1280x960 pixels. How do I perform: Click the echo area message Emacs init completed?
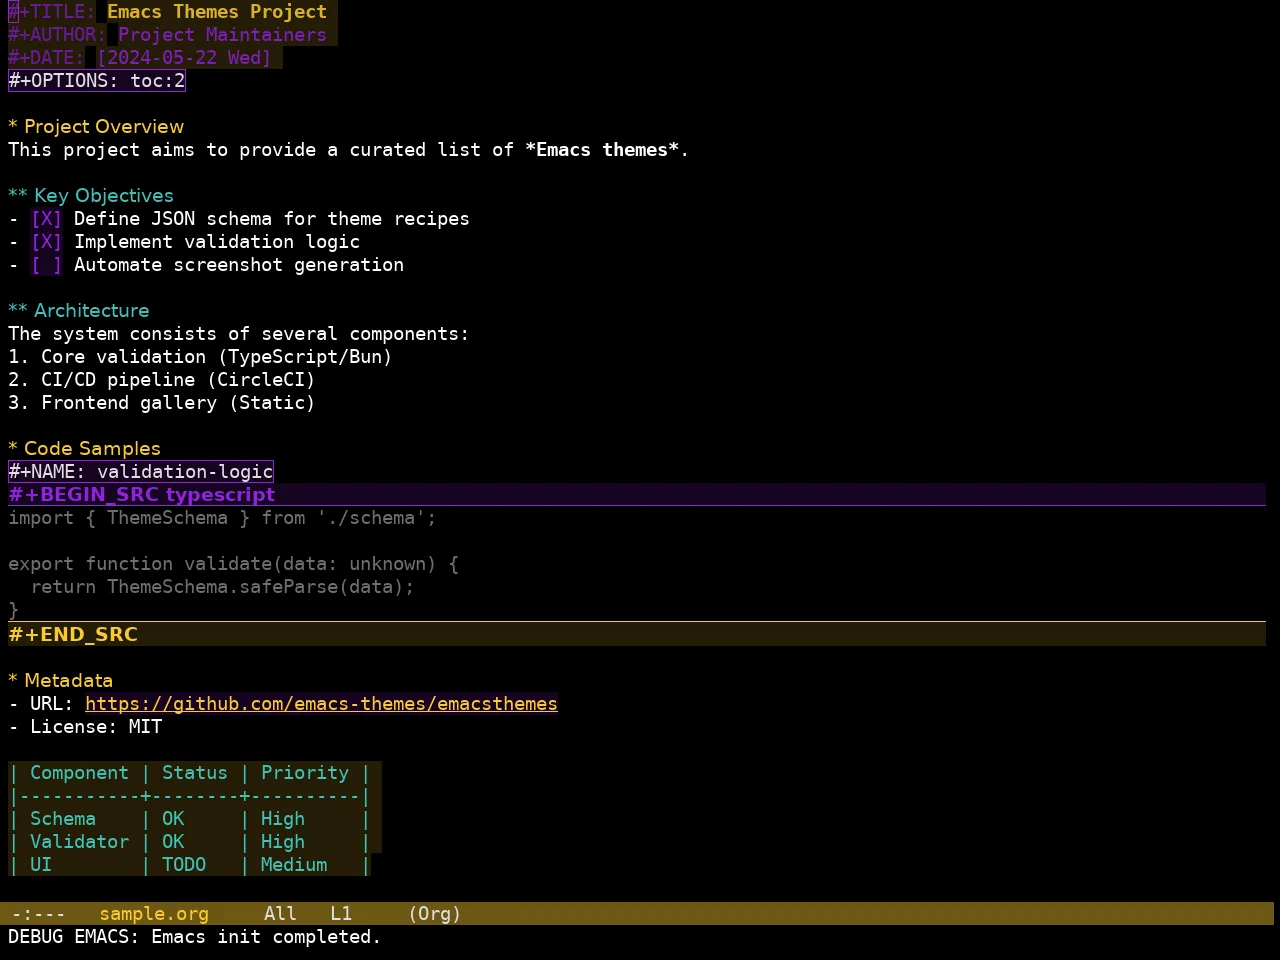[x=195, y=937]
